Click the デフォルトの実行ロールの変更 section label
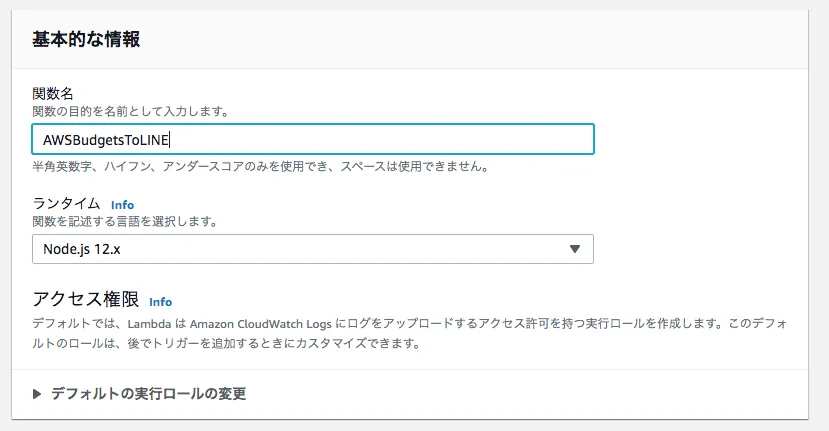Image resolution: width=829 pixels, height=431 pixels. coord(148,394)
